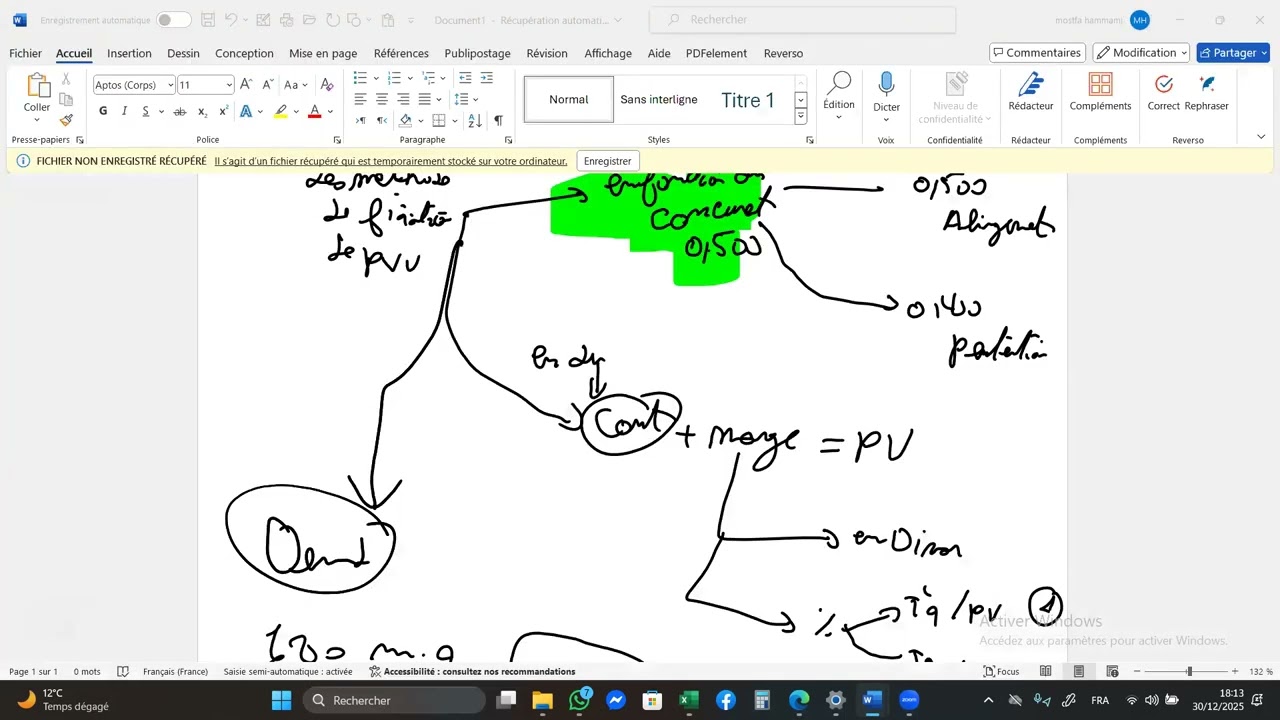Increase the font size
This screenshot has height=720, width=1280.
246,85
